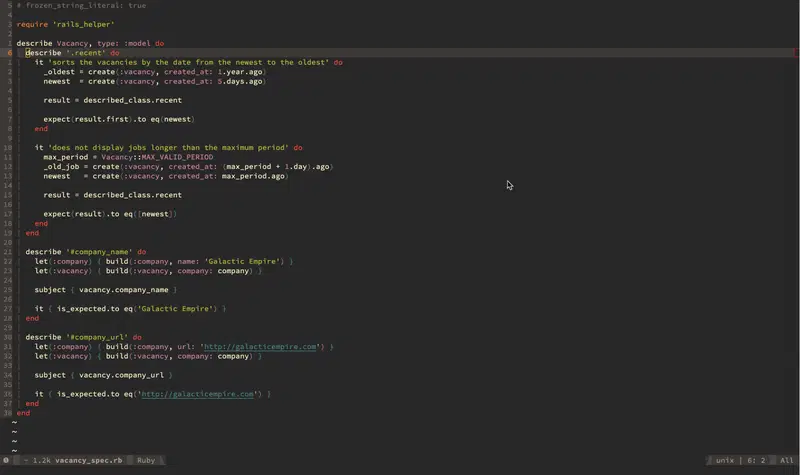
Task: Click the vacancy_spec.rb filename in status bar
Action: 88,460
